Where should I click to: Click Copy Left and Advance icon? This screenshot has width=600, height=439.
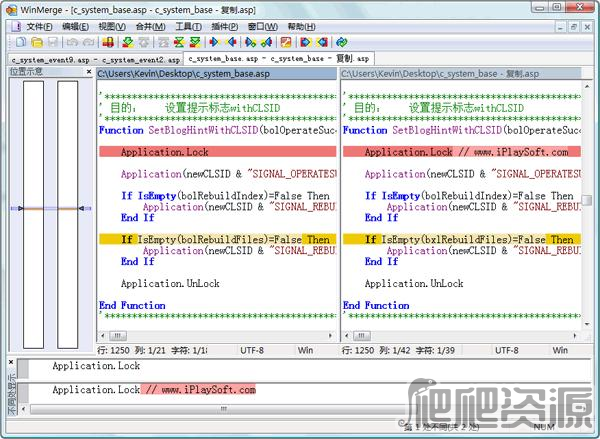click(x=266, y=42)
